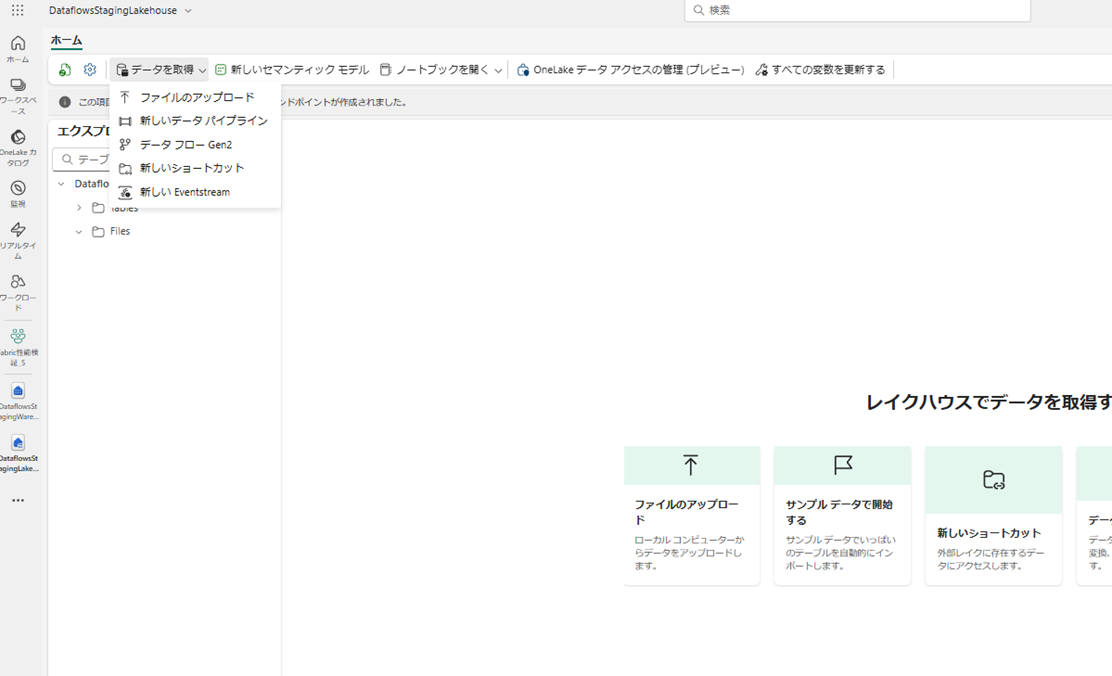Viewport: 1112px width, 676px height.
Task: Select データ フロー Gen2 menu item
Action: 196,145
